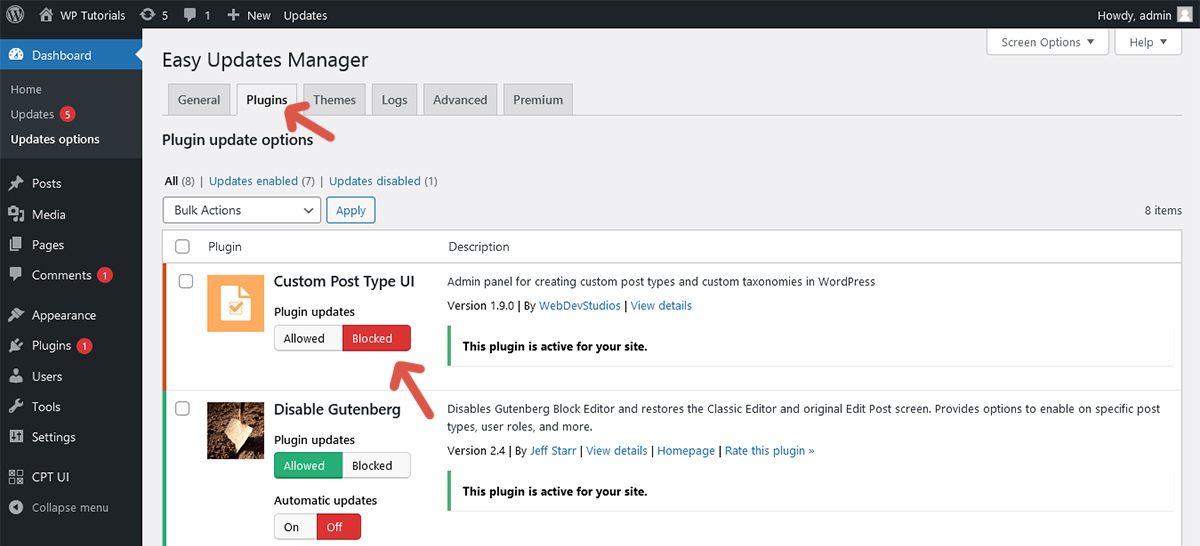
Task: Click the Disable Gutenberg plugin thumbnail
Action: 236,430
